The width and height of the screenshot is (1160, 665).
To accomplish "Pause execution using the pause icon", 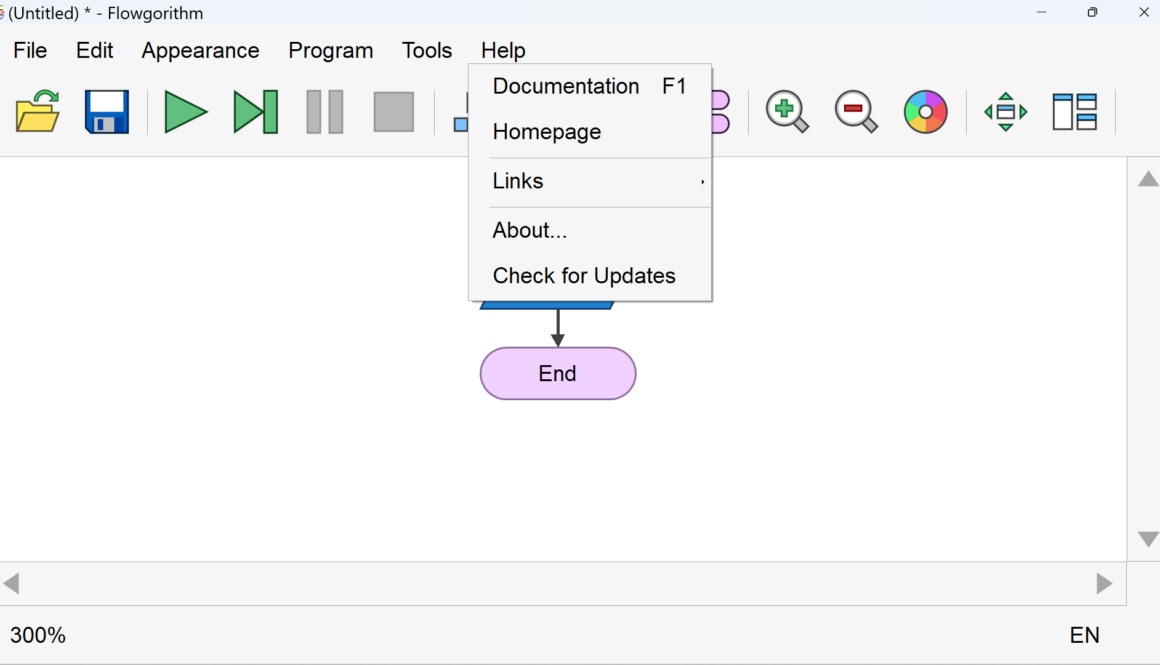I will 325,112.
